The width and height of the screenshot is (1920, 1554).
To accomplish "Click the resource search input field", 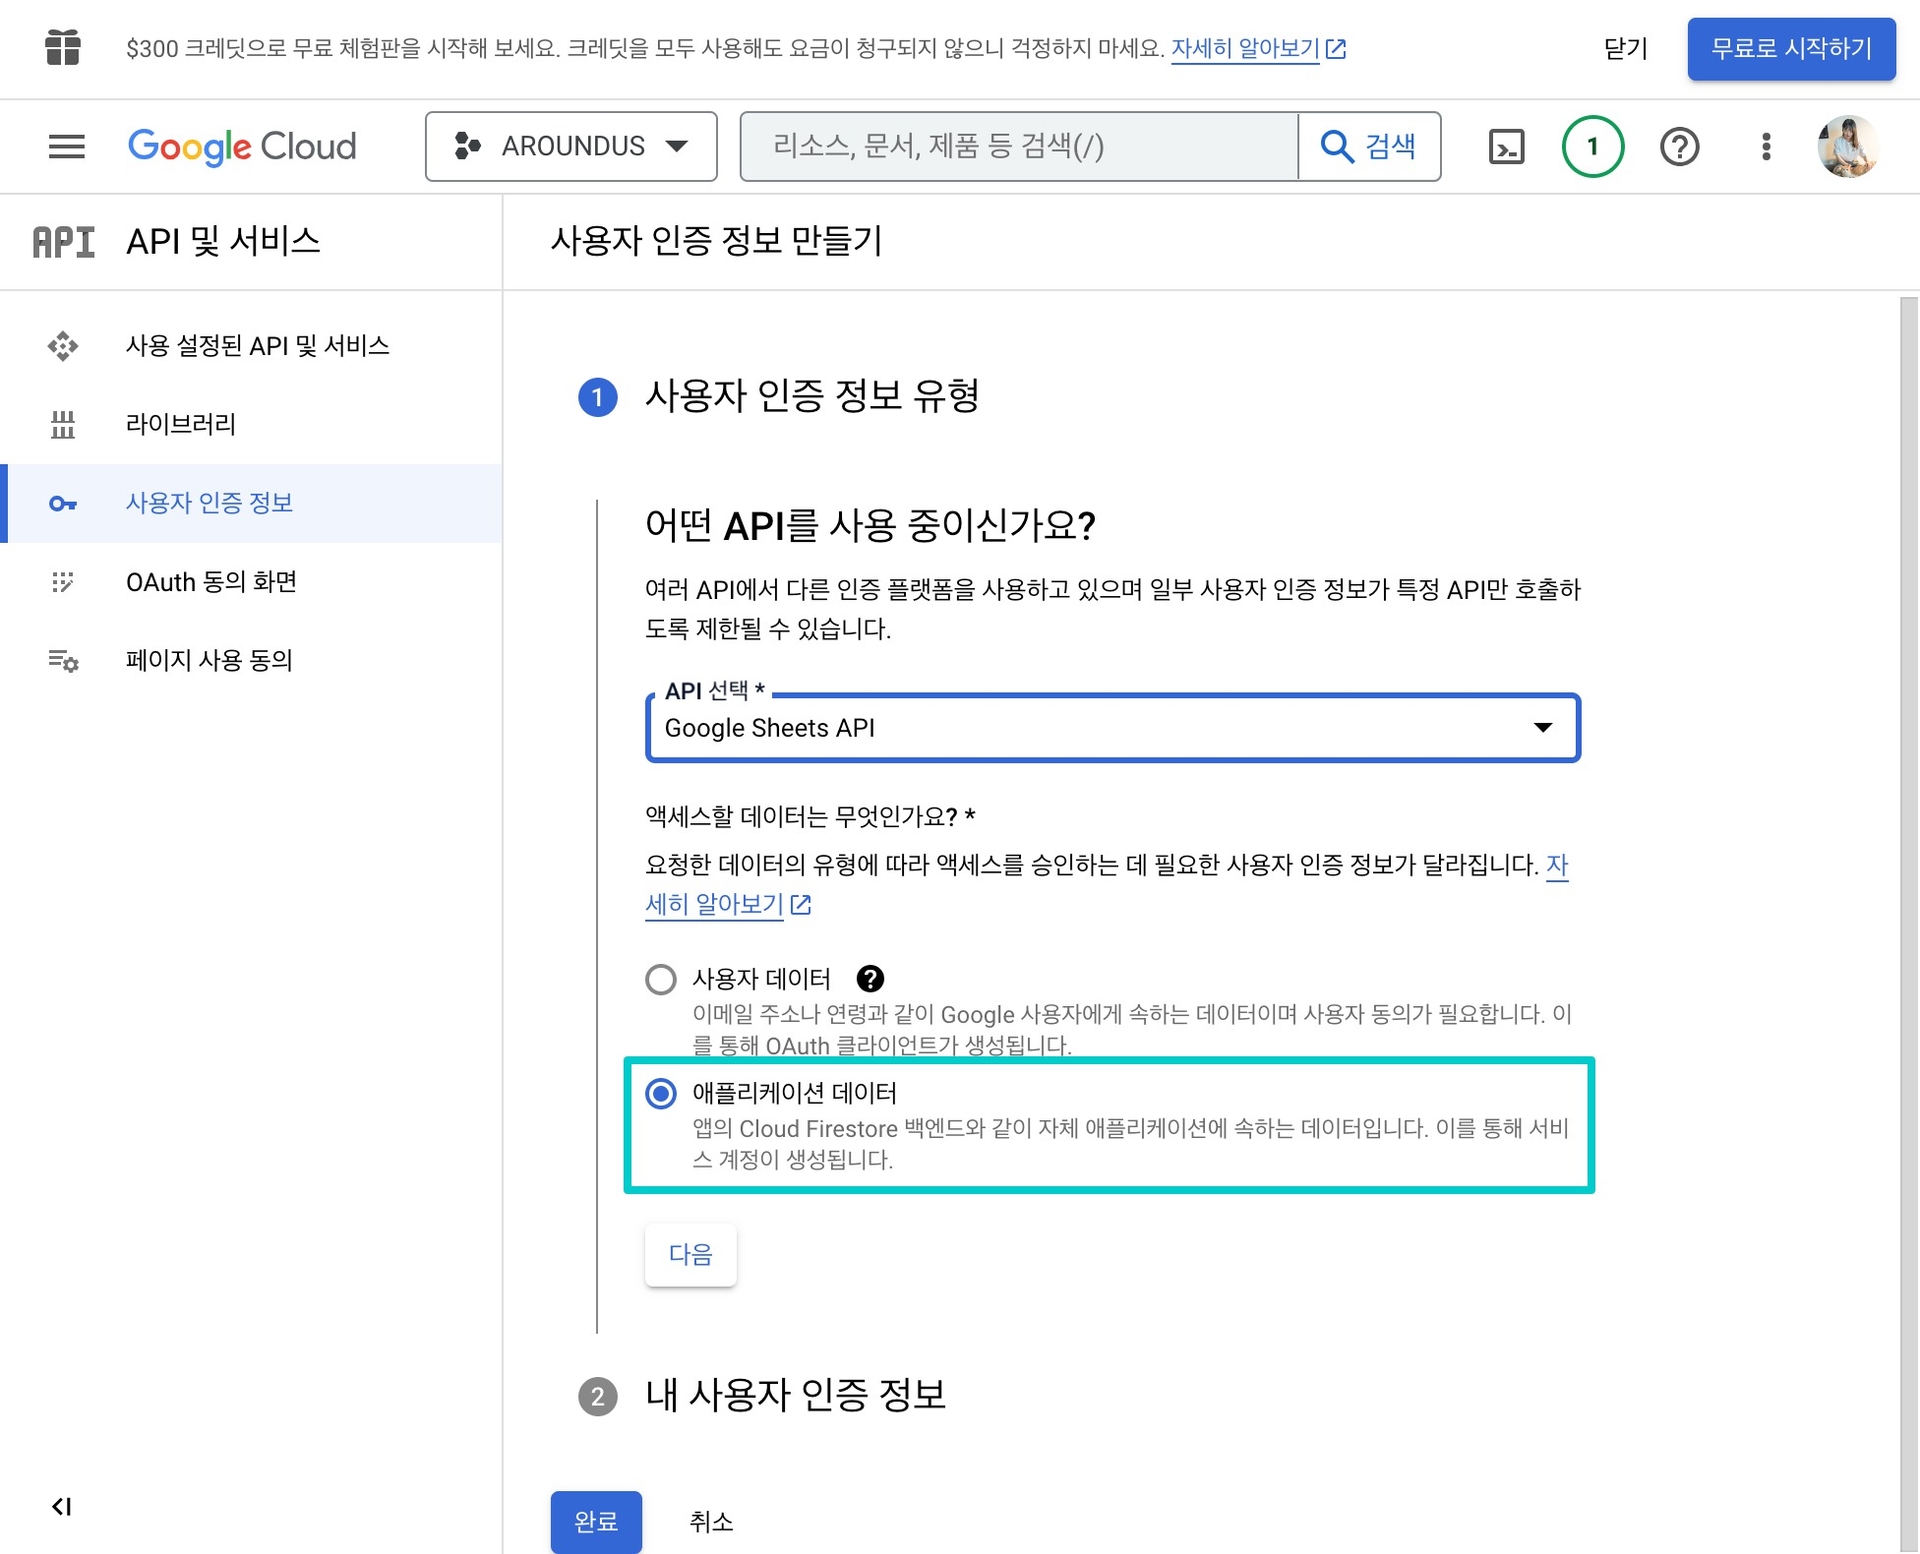I will tap(1018, 146).
